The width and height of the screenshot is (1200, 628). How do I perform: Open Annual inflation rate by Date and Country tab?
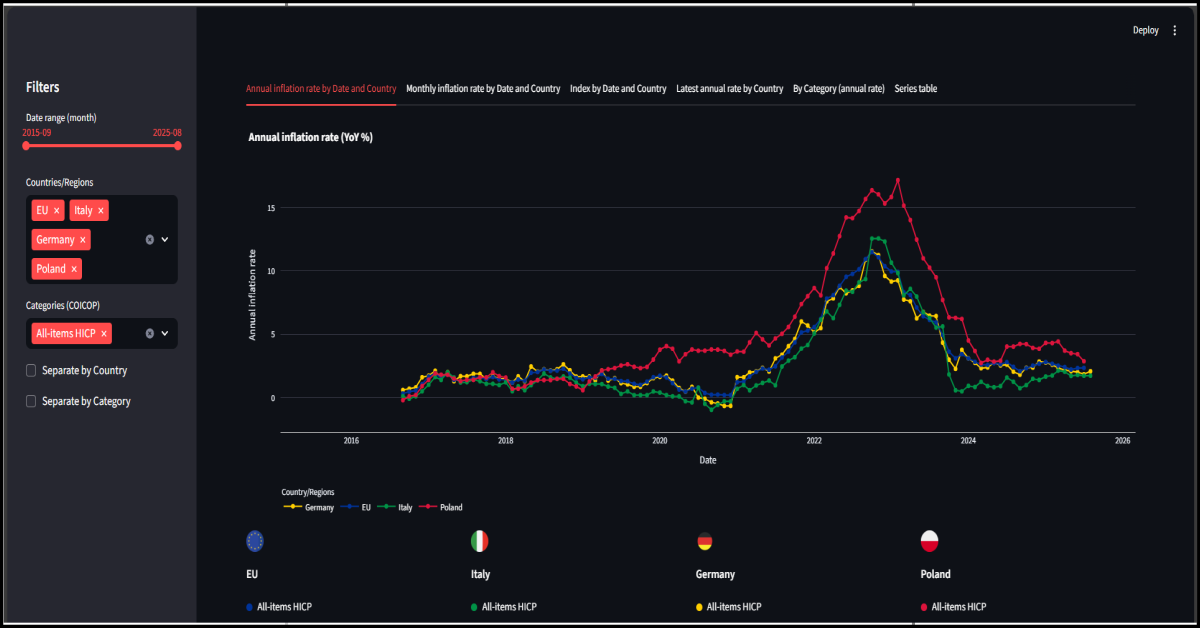[x=321, y=89]
